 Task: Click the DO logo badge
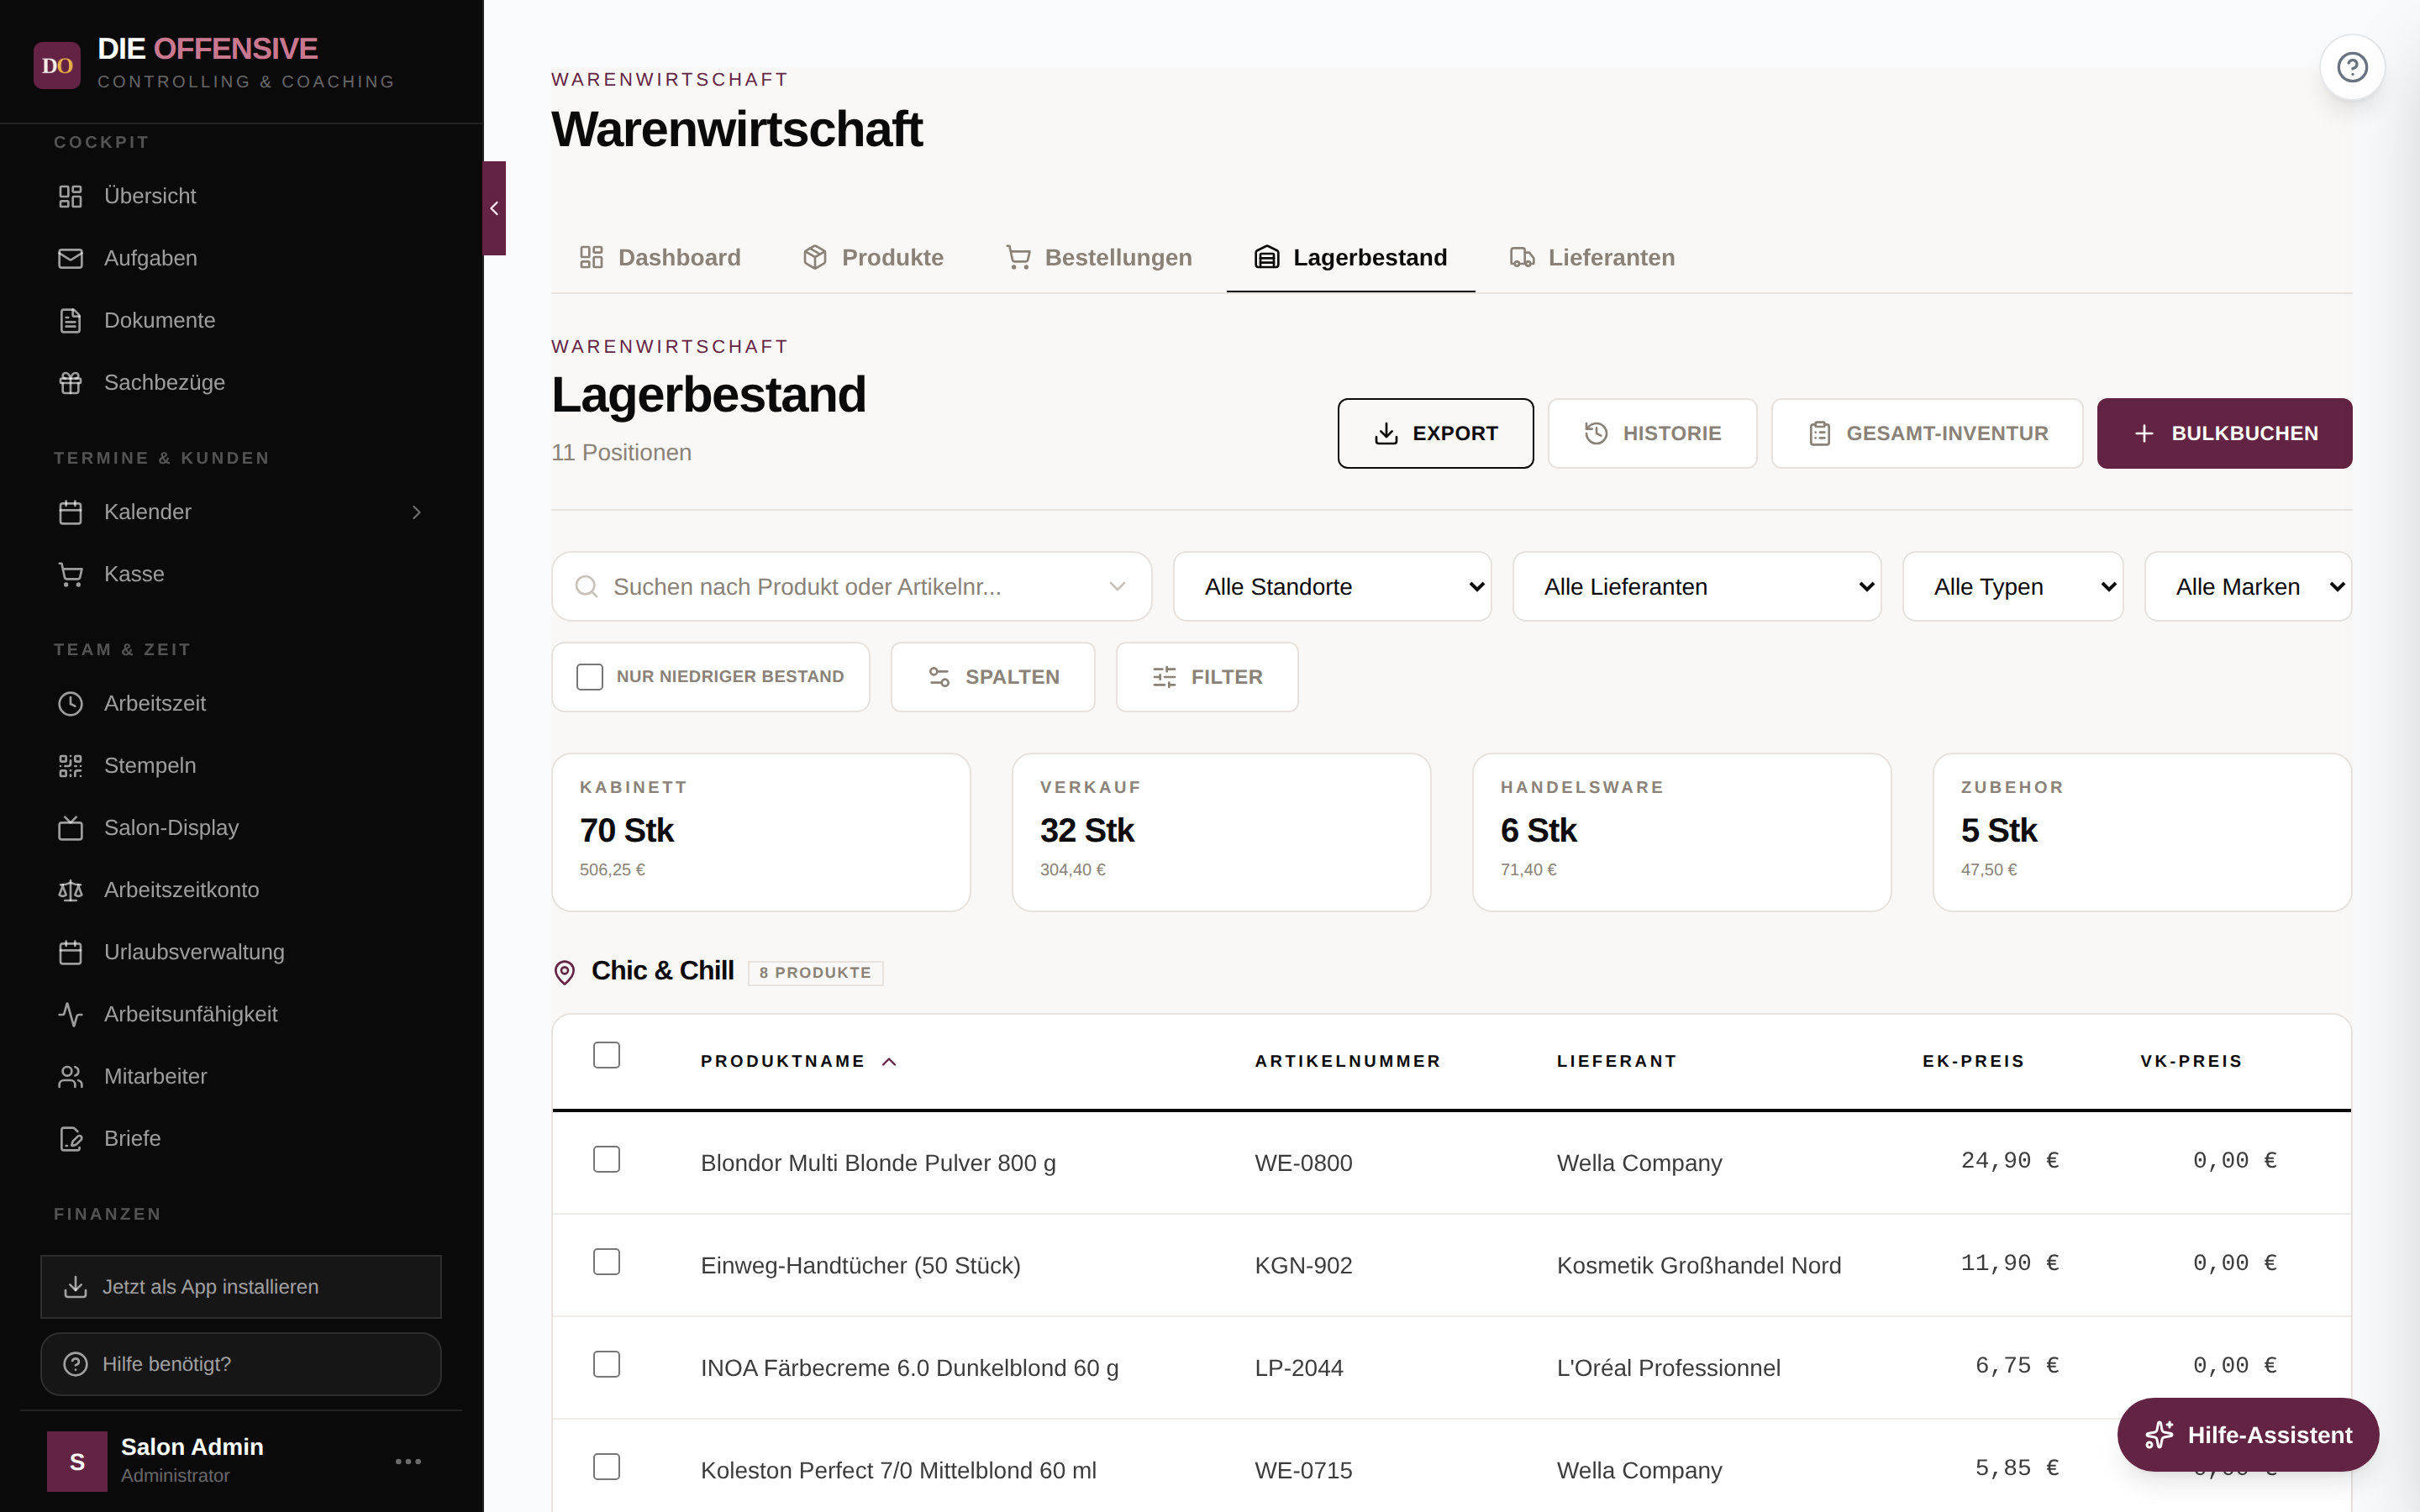[x=57, y=65]
